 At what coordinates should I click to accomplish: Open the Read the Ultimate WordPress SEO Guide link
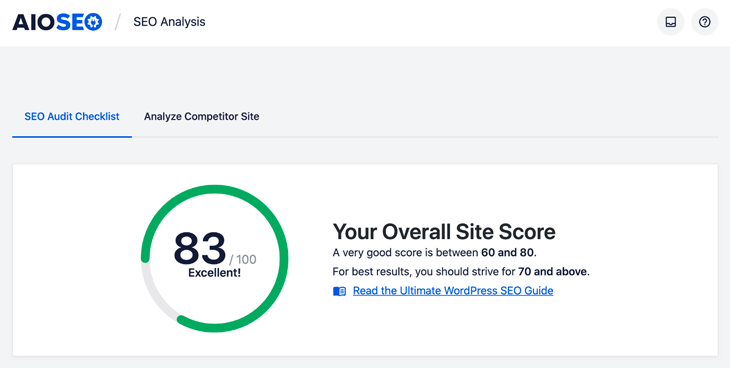[x=453, y=291]
